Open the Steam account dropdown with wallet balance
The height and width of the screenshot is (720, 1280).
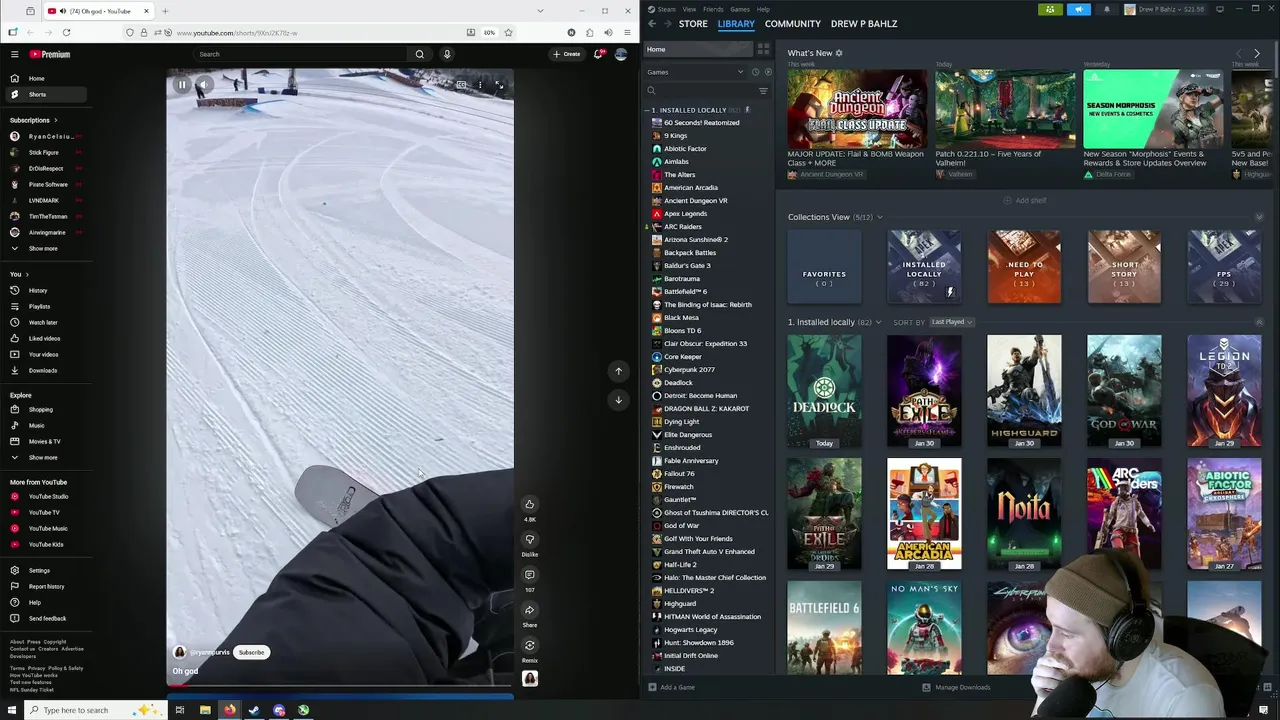[x=1166, y=9]
